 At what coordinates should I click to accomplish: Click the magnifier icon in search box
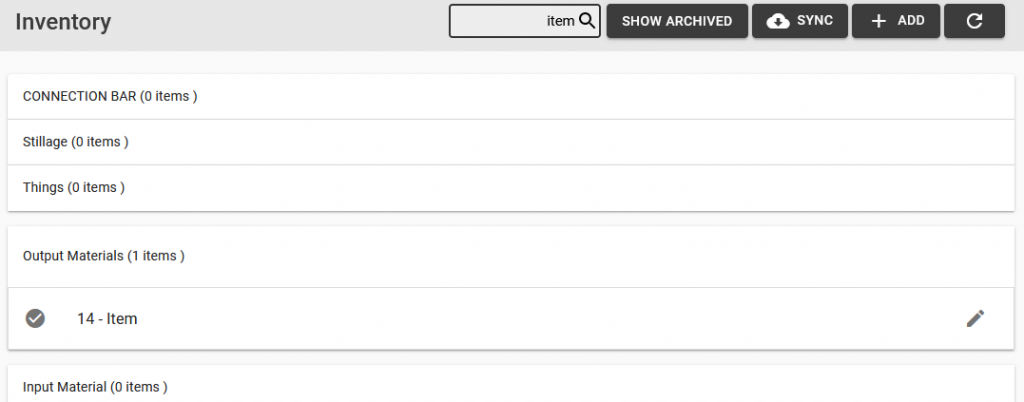point(586,21)
